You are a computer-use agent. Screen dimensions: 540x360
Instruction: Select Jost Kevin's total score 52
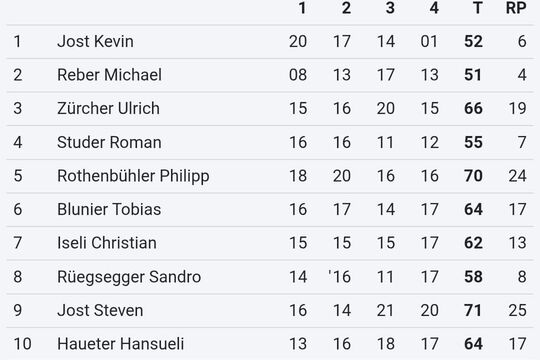pyautogui.click(x=473, y=41)
